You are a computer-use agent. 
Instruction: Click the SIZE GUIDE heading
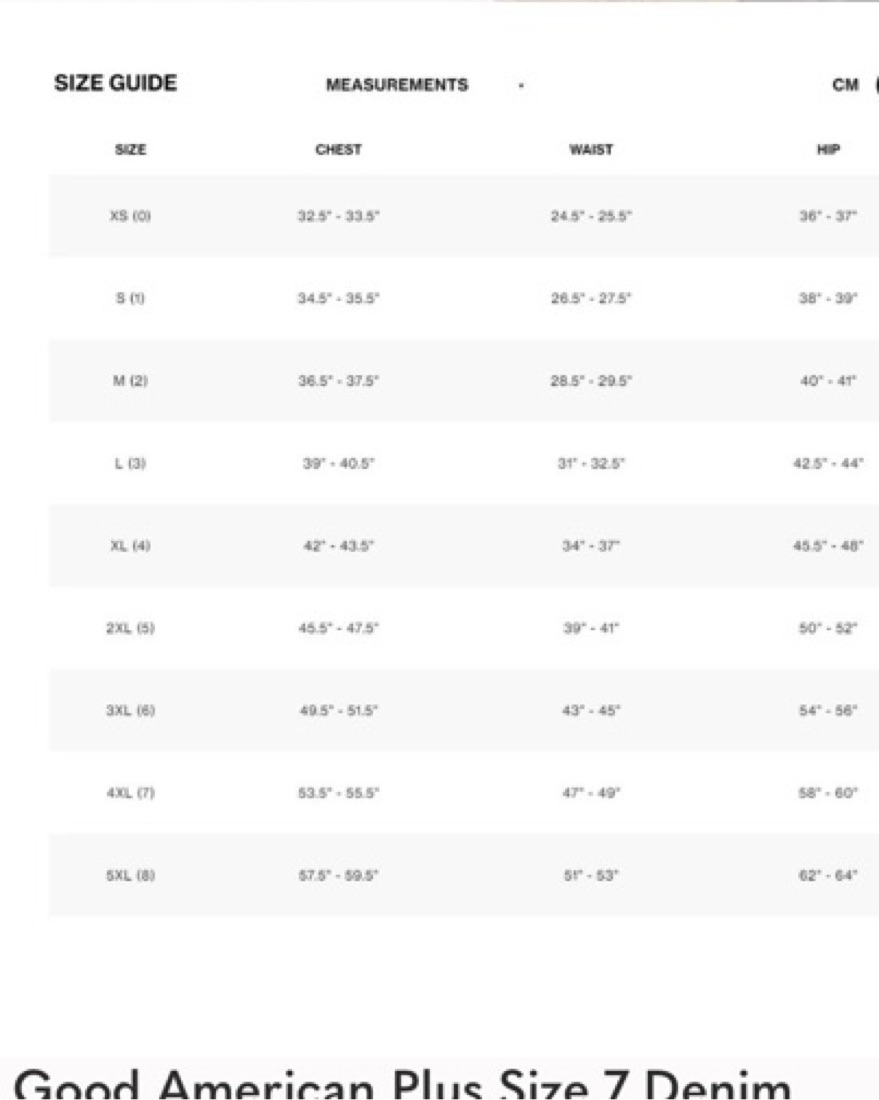pos(116,83)
